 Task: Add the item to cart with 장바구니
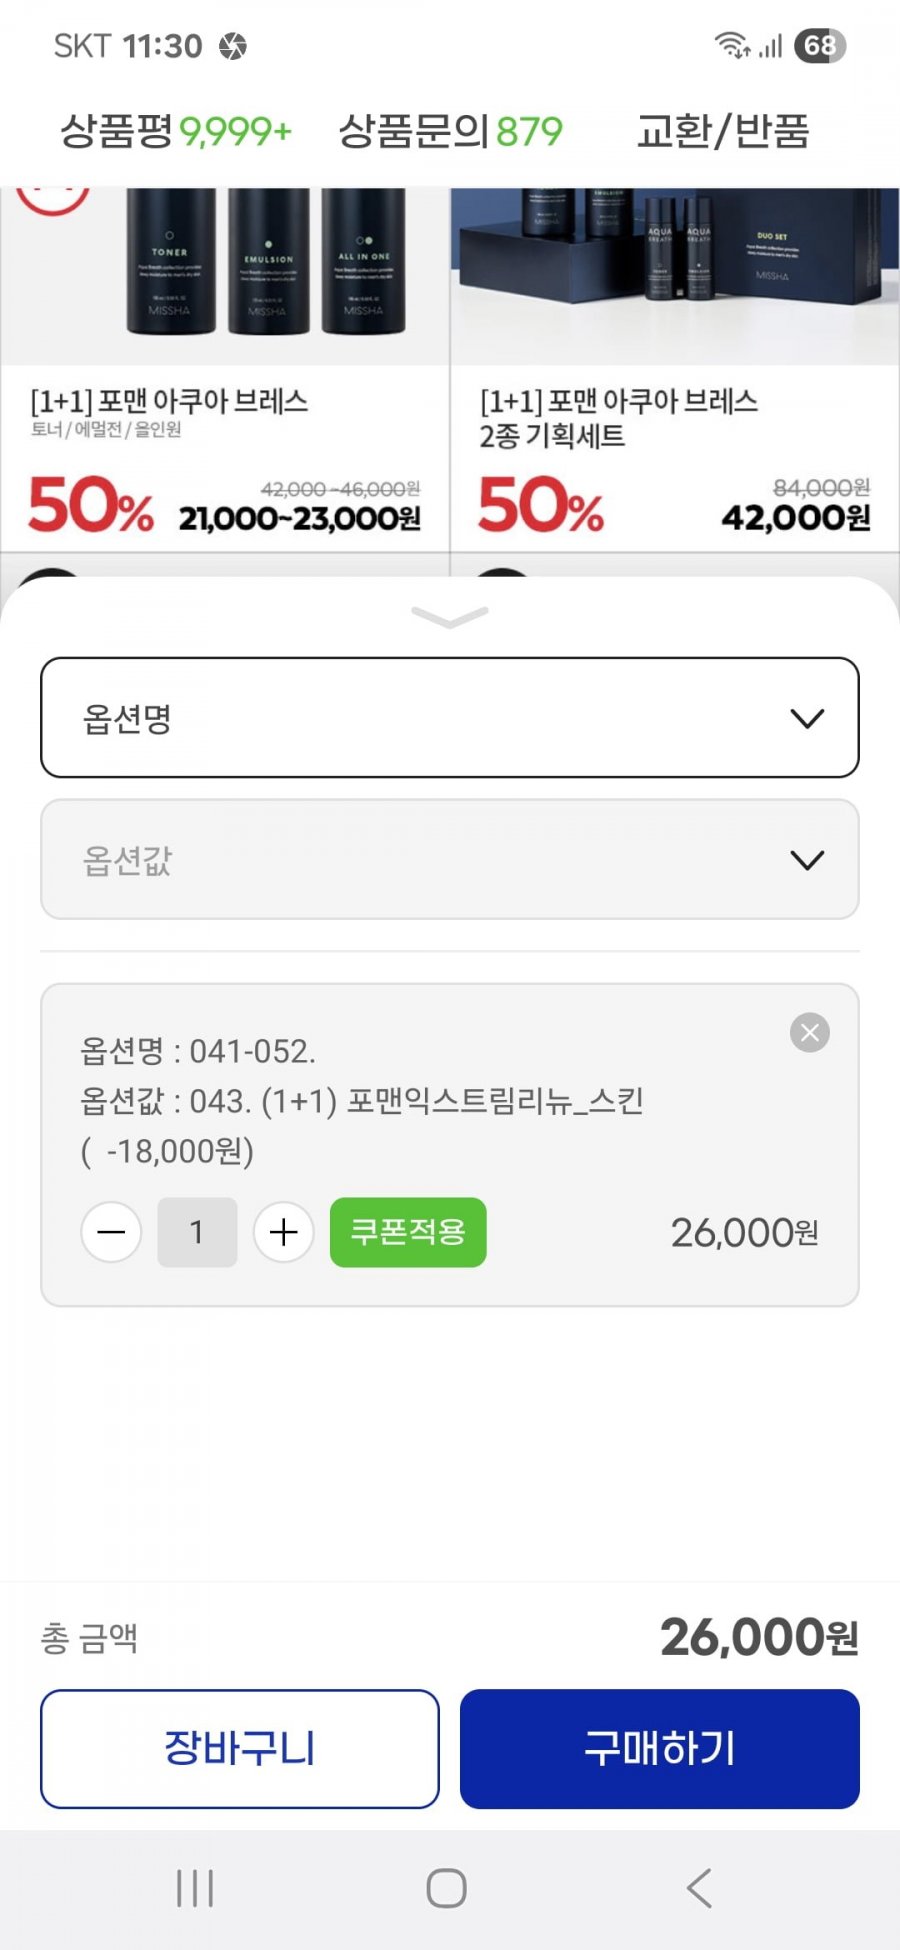tap(240, 1749)
